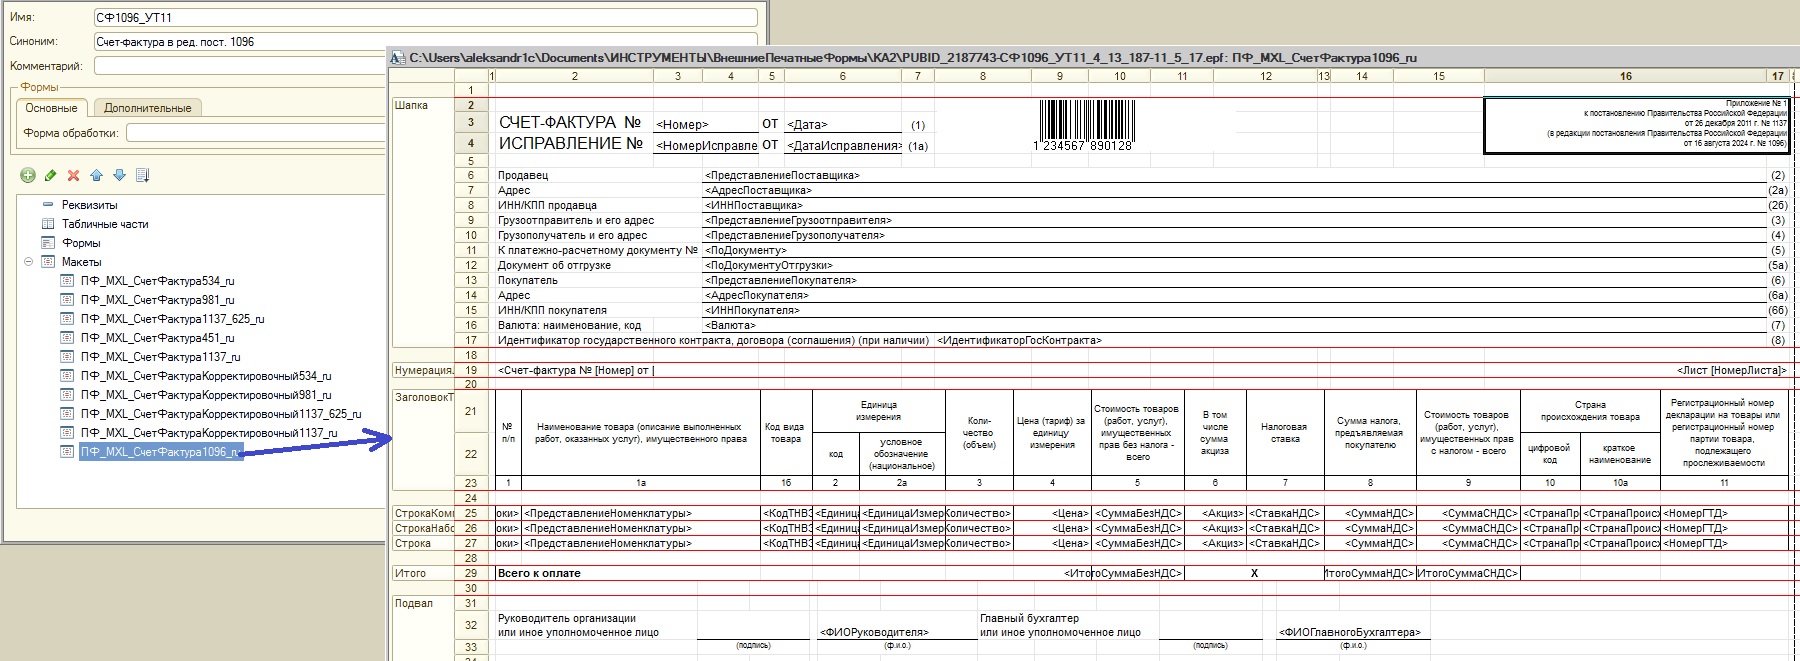This screenshot has height=661, width=1800.
Task: Select highlighted layout ПФ_MXL_СчетФактура1096_ru
Action: (161, 452)
